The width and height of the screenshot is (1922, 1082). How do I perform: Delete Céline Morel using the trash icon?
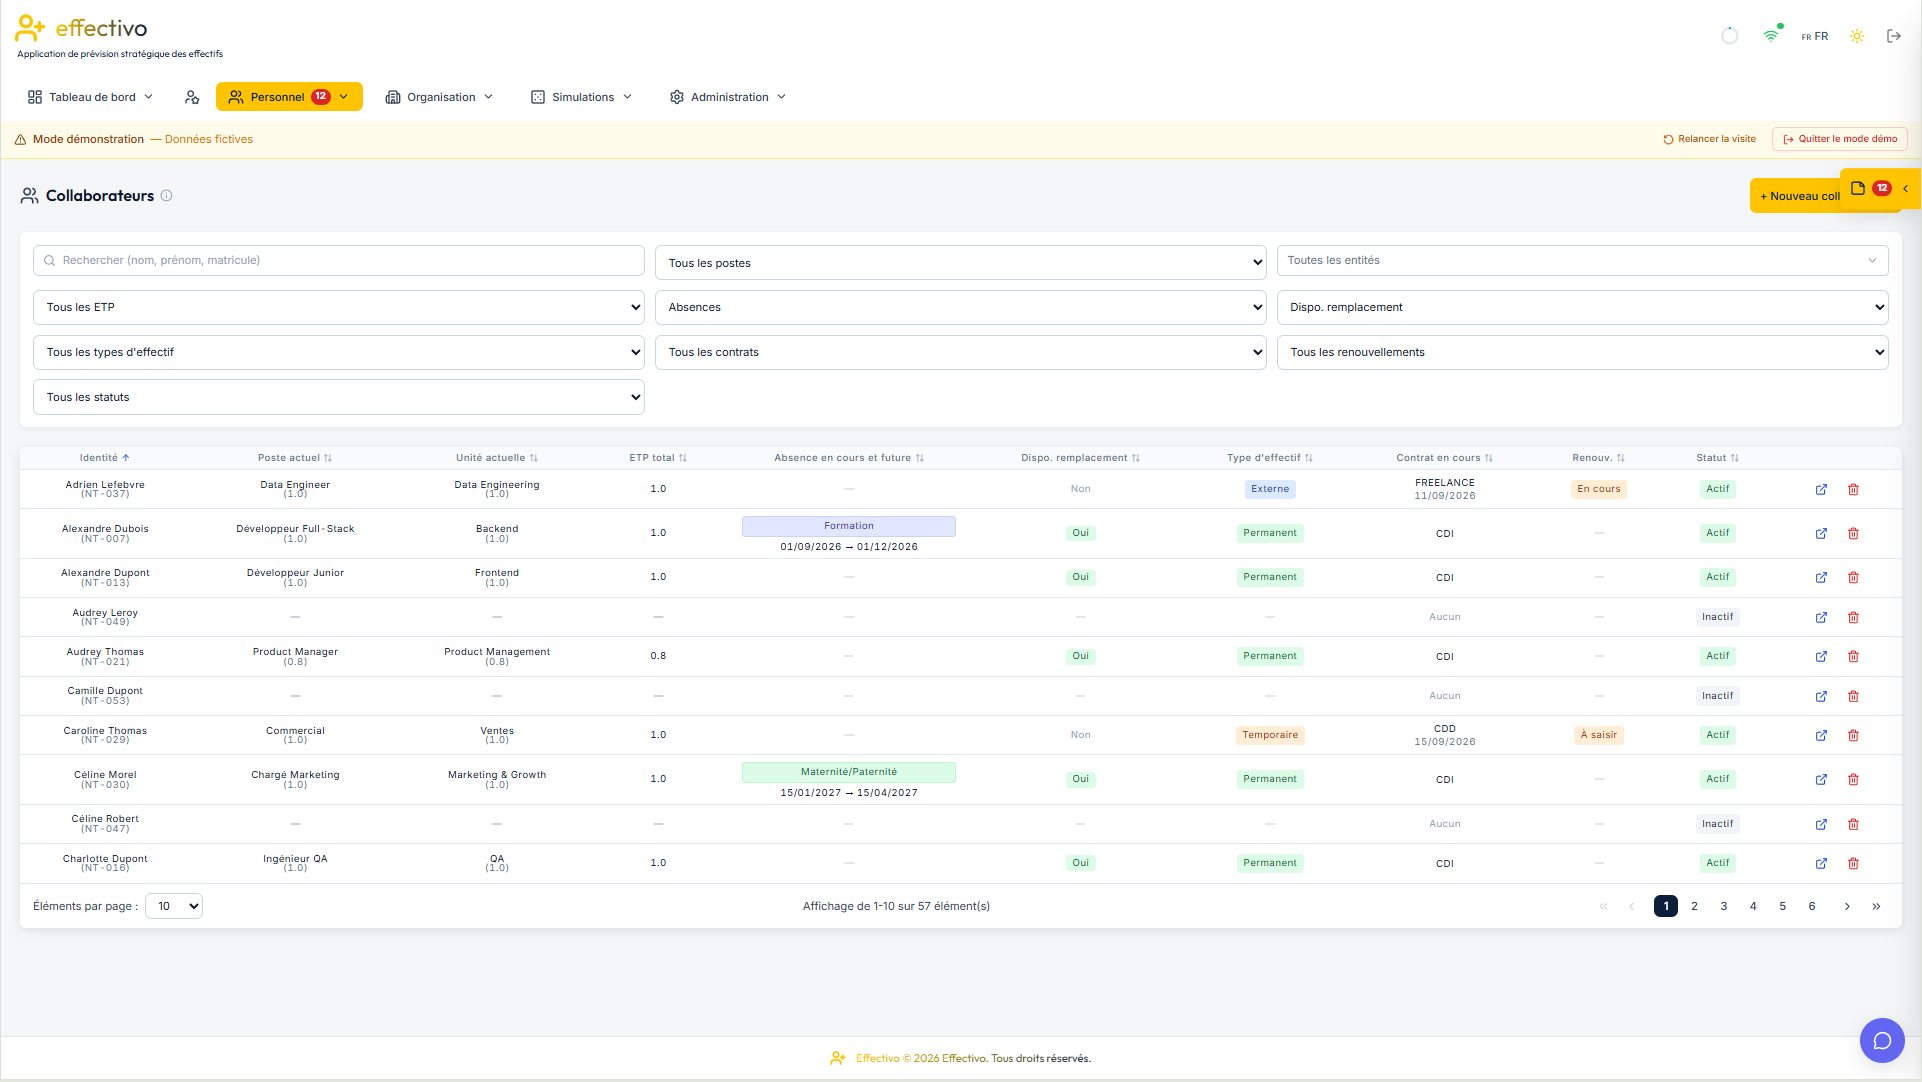1853,779
